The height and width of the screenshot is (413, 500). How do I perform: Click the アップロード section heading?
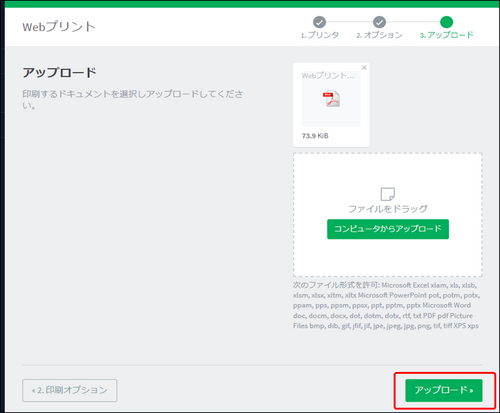coord(59,72)
